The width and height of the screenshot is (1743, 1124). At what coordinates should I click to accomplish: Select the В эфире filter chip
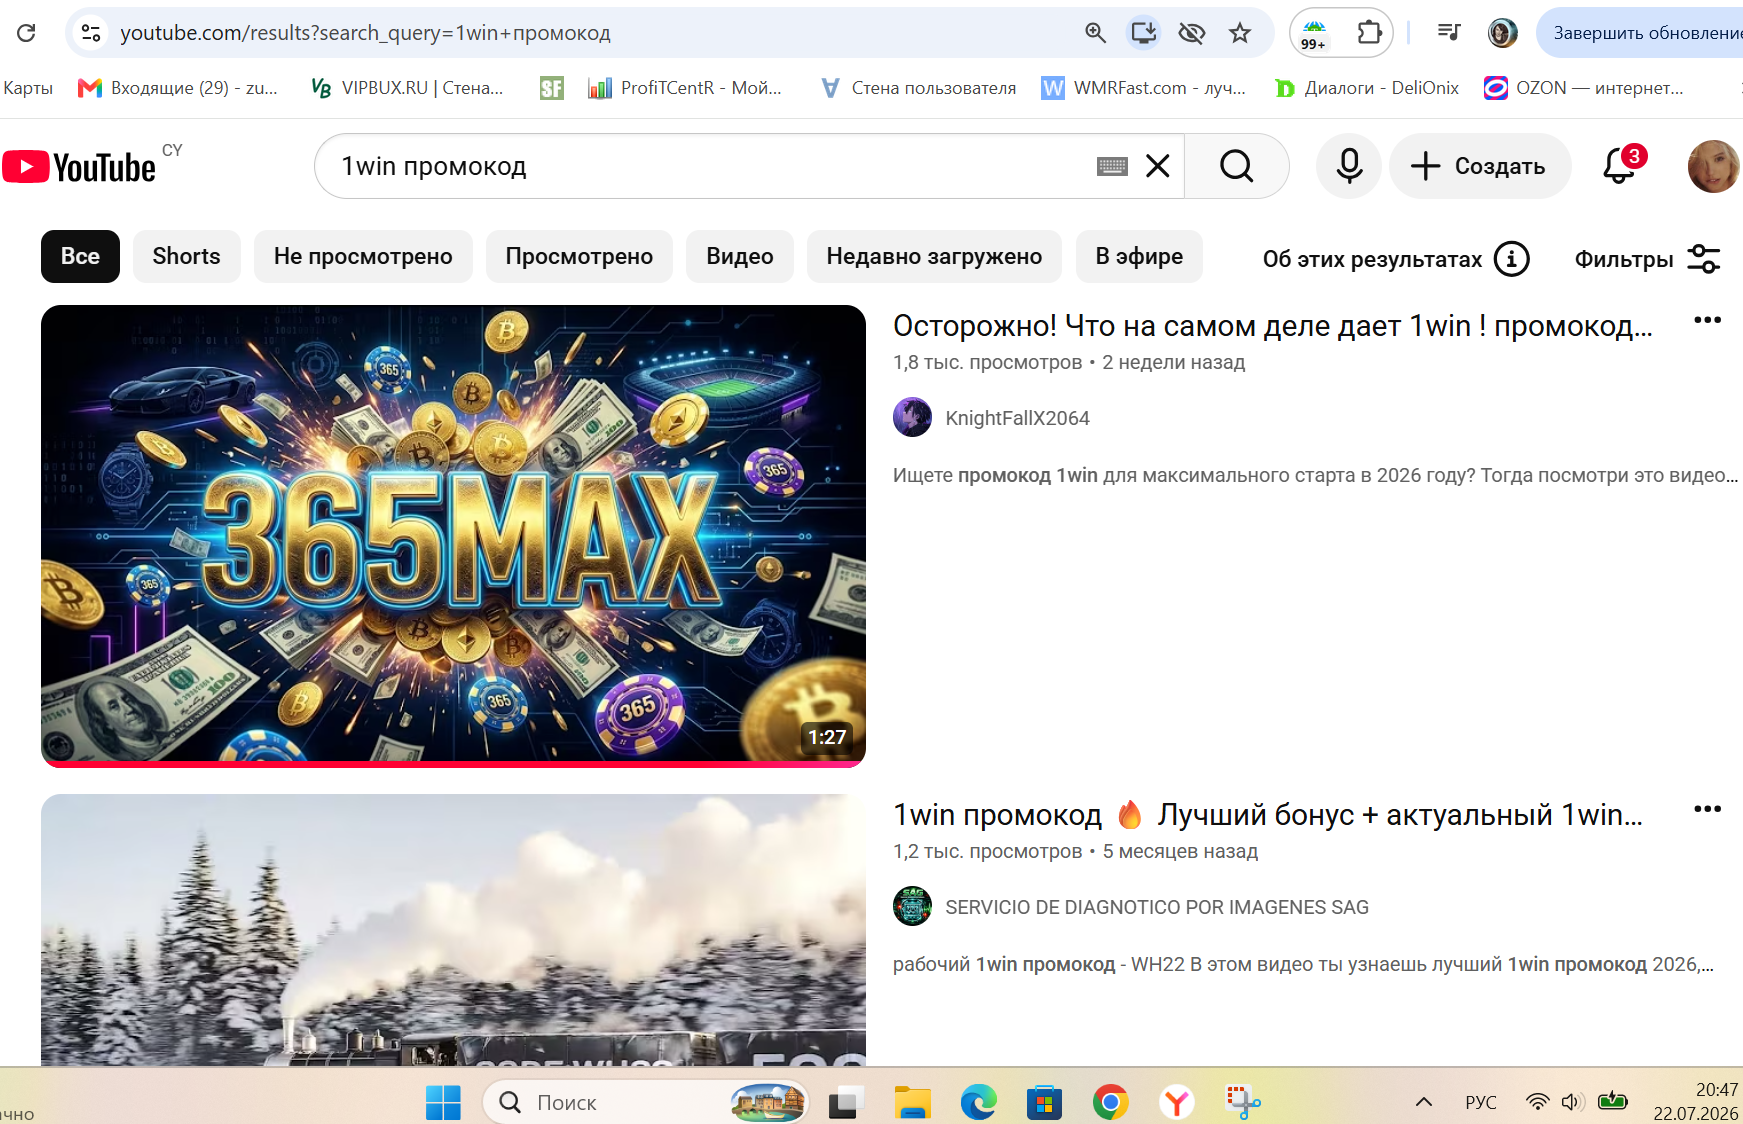coord(1139,257)
